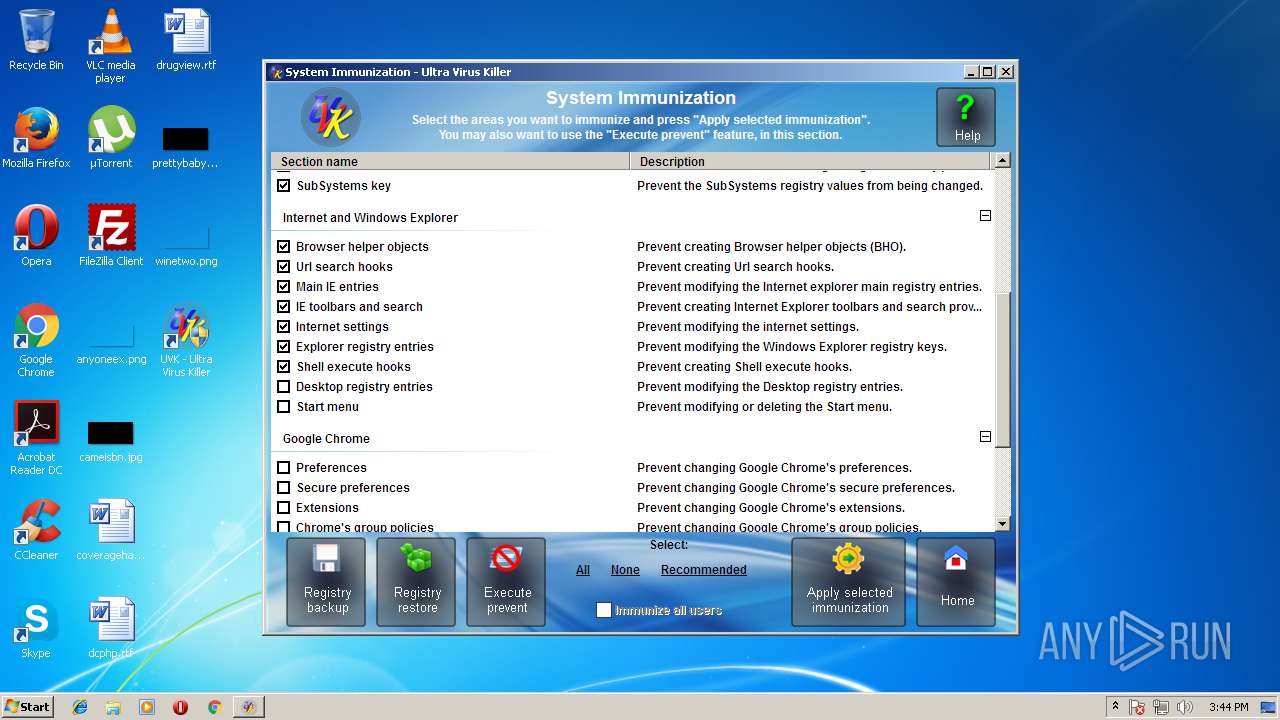Click Apply selected immunization
The image size is (1280, 720).
849,582
